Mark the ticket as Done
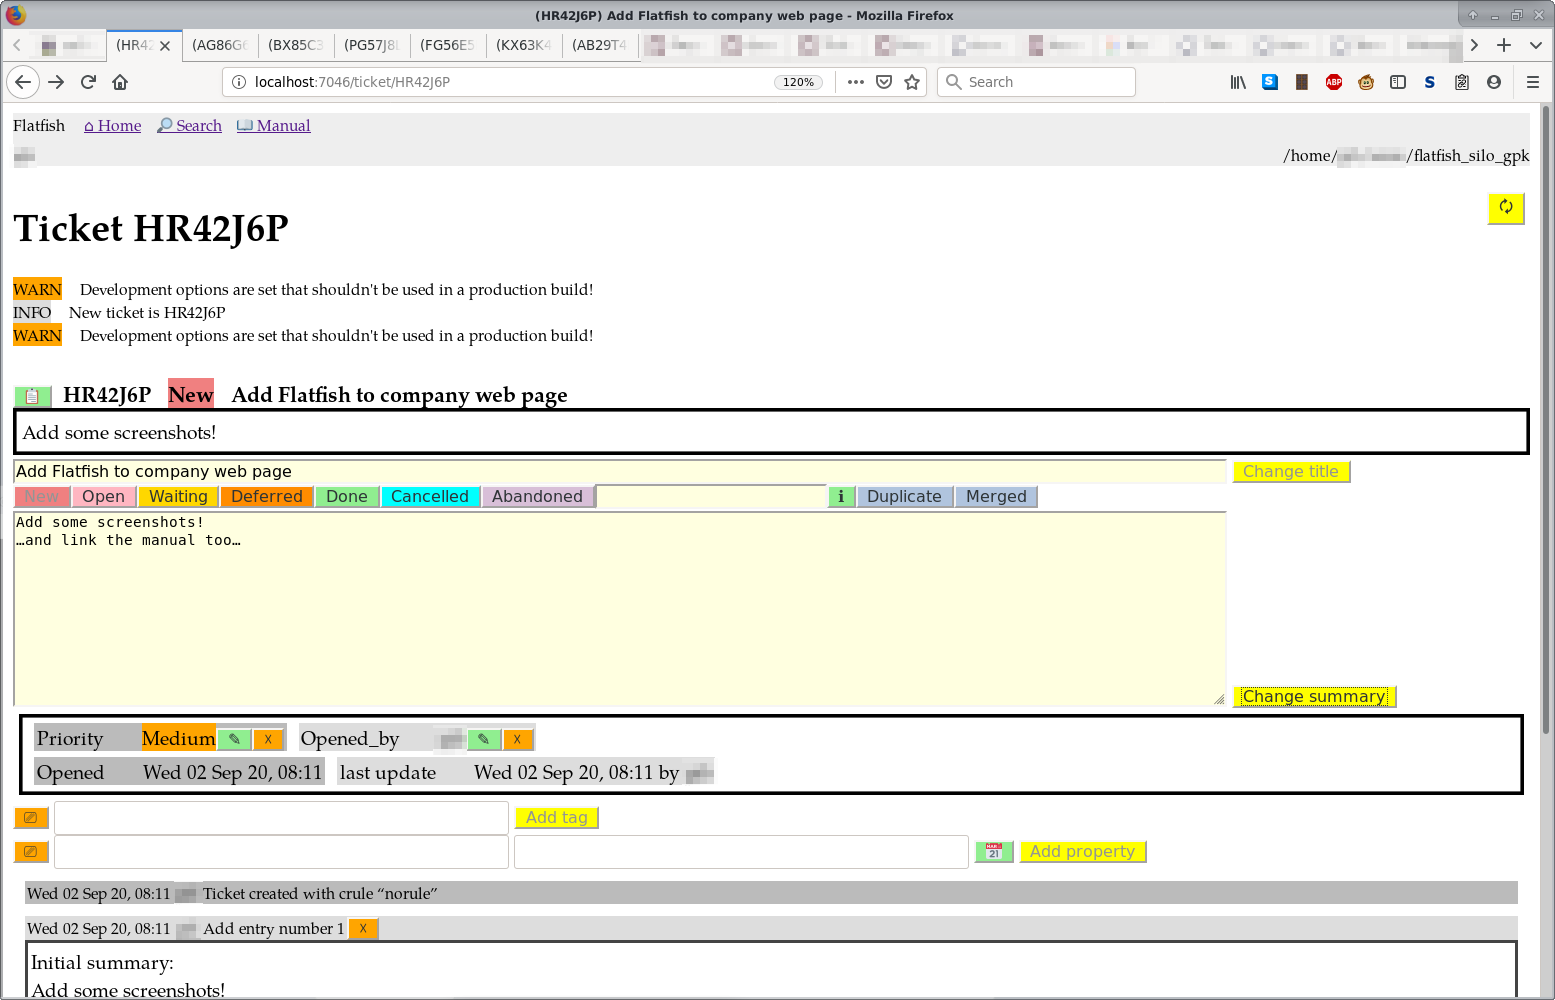The height and width of the screenshot is (1000, 1555). [x=347, y=496]
